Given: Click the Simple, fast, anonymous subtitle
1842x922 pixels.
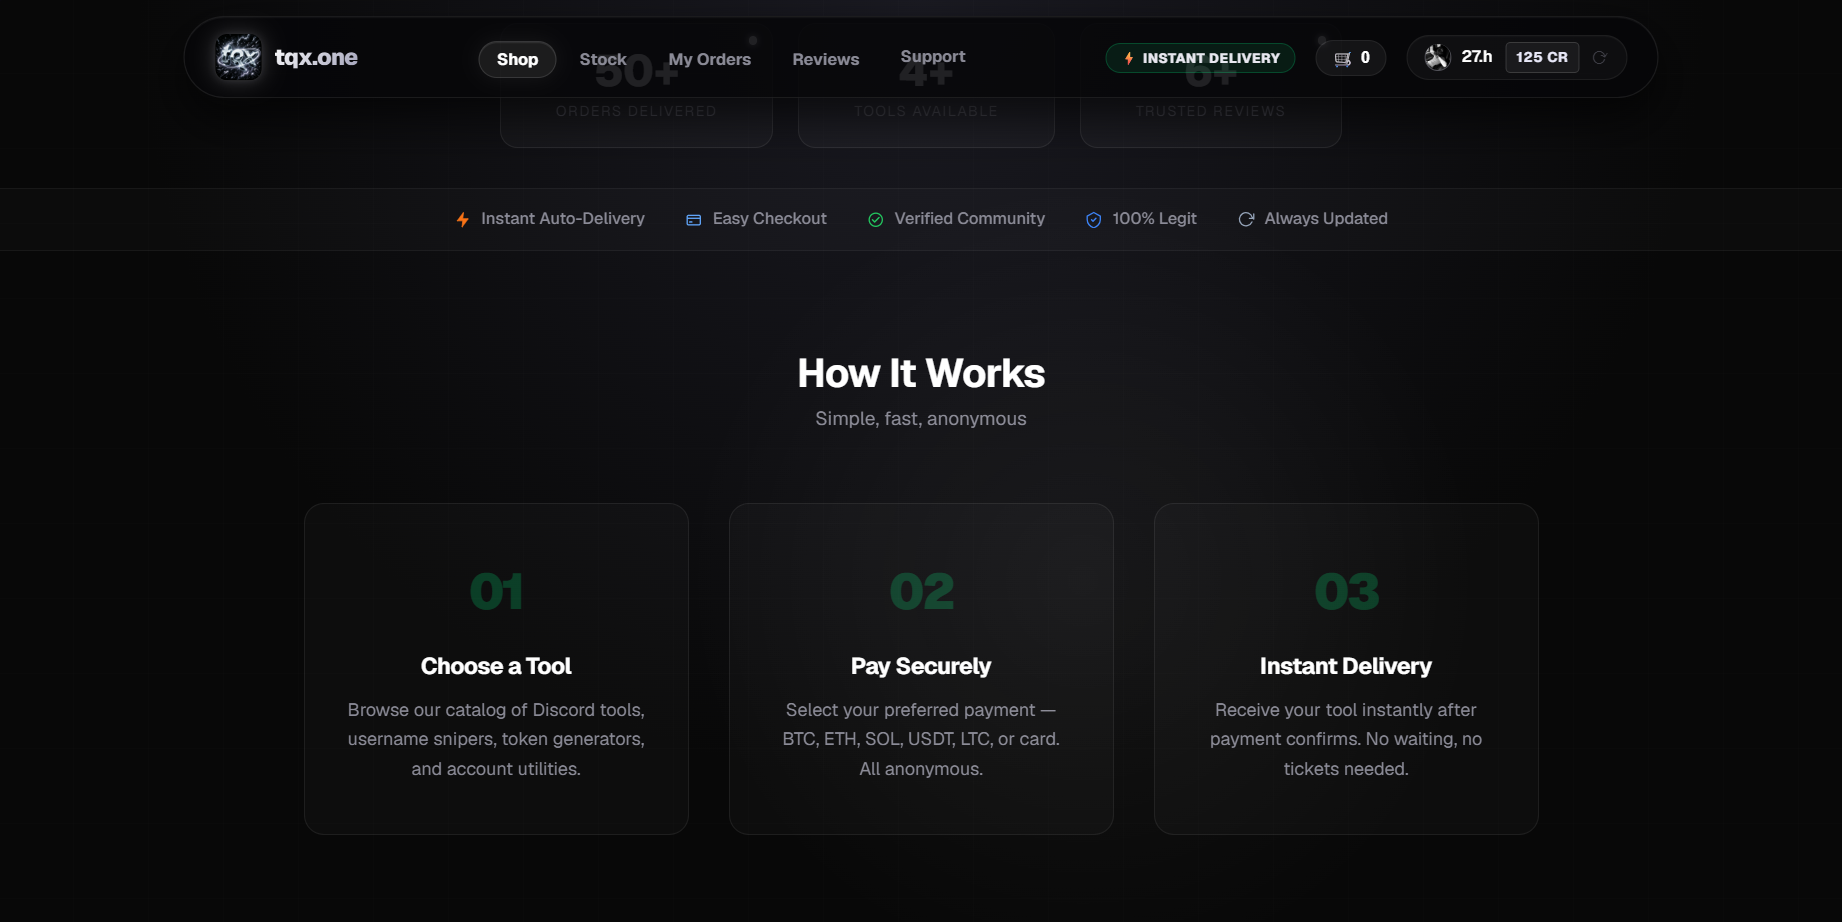Looking at the screenshot, I should point(921,418).
